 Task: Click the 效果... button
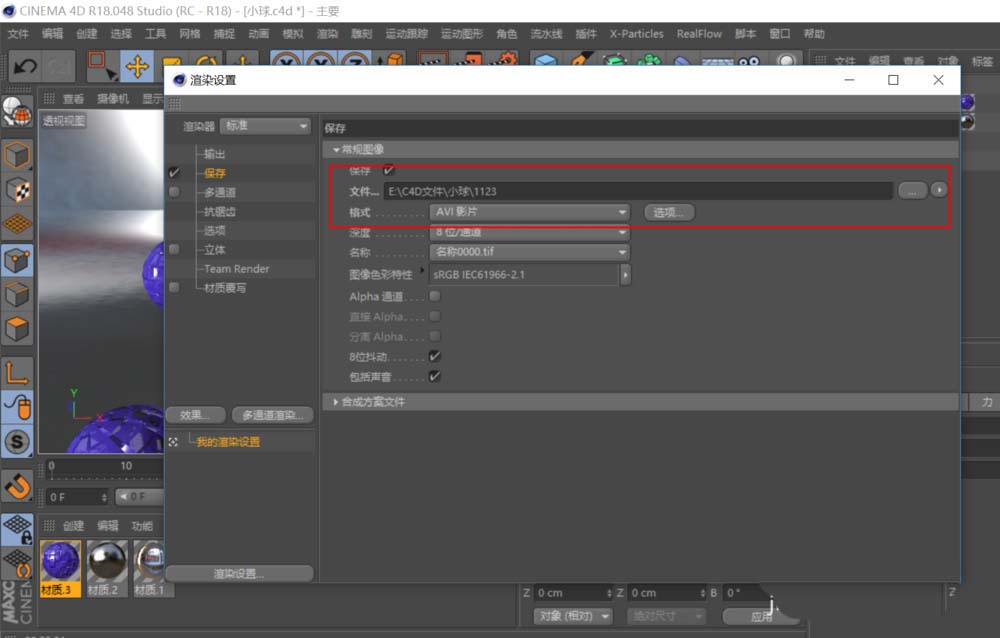195,415
